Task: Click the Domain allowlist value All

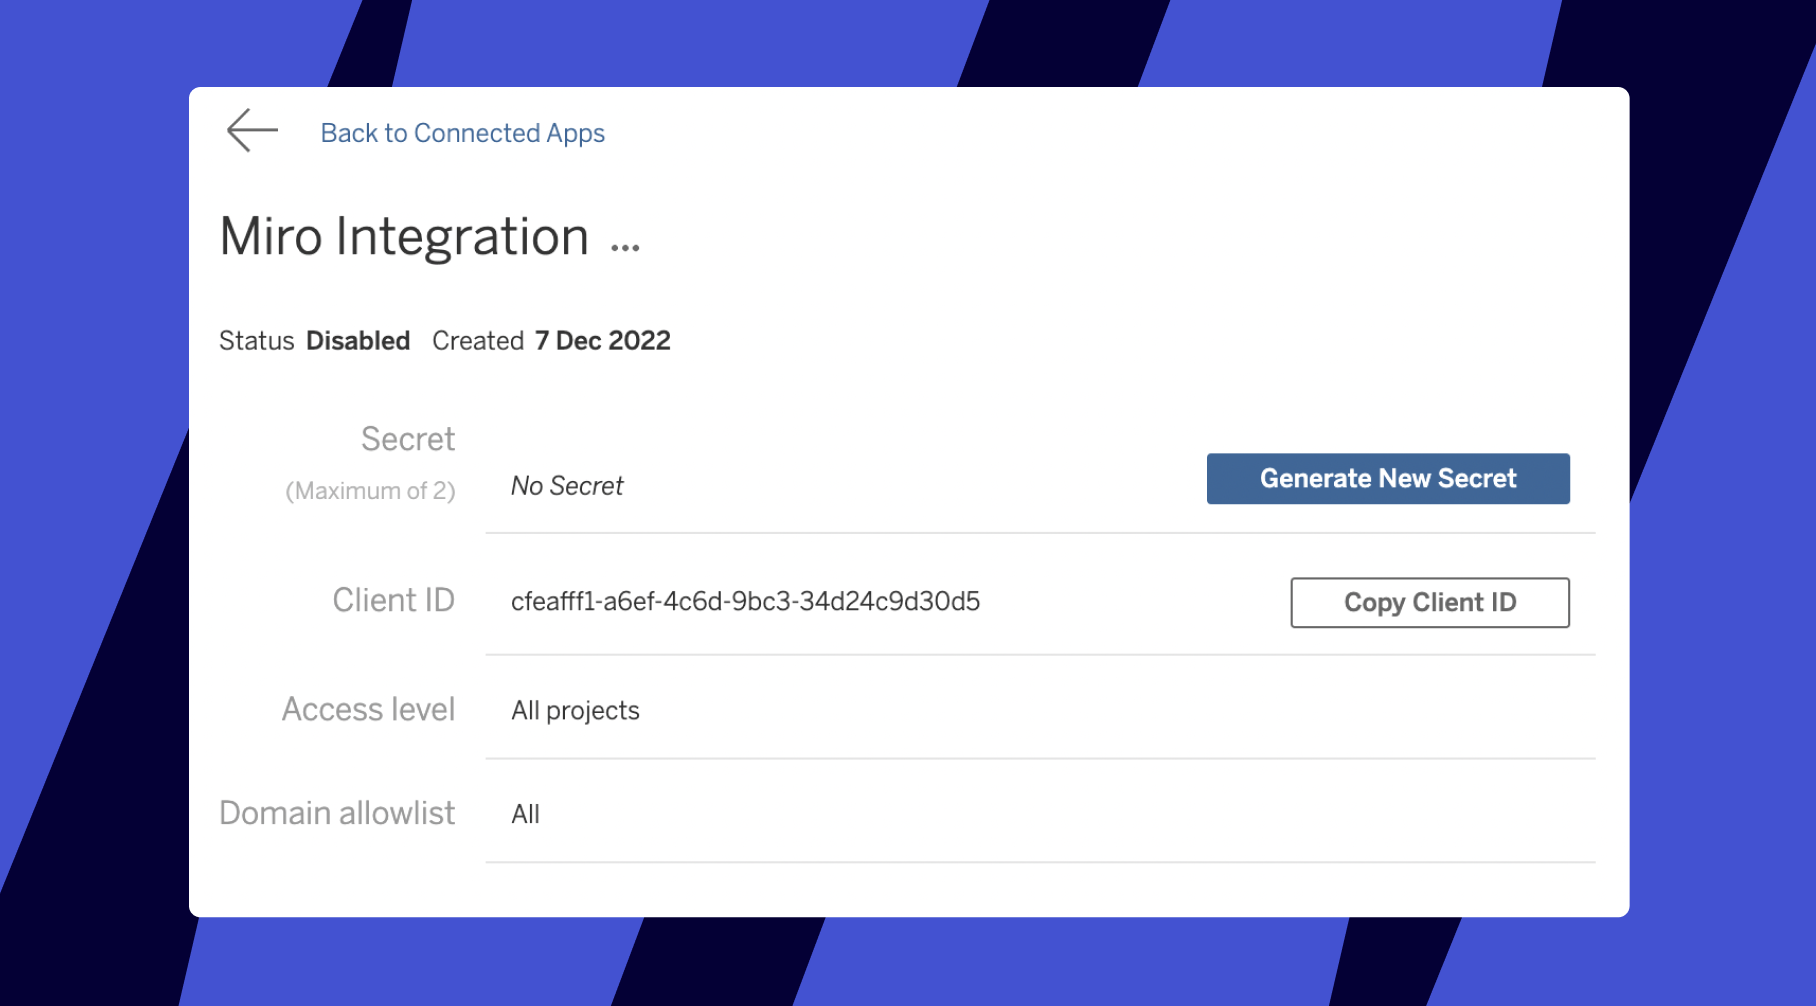Action: 525,814
